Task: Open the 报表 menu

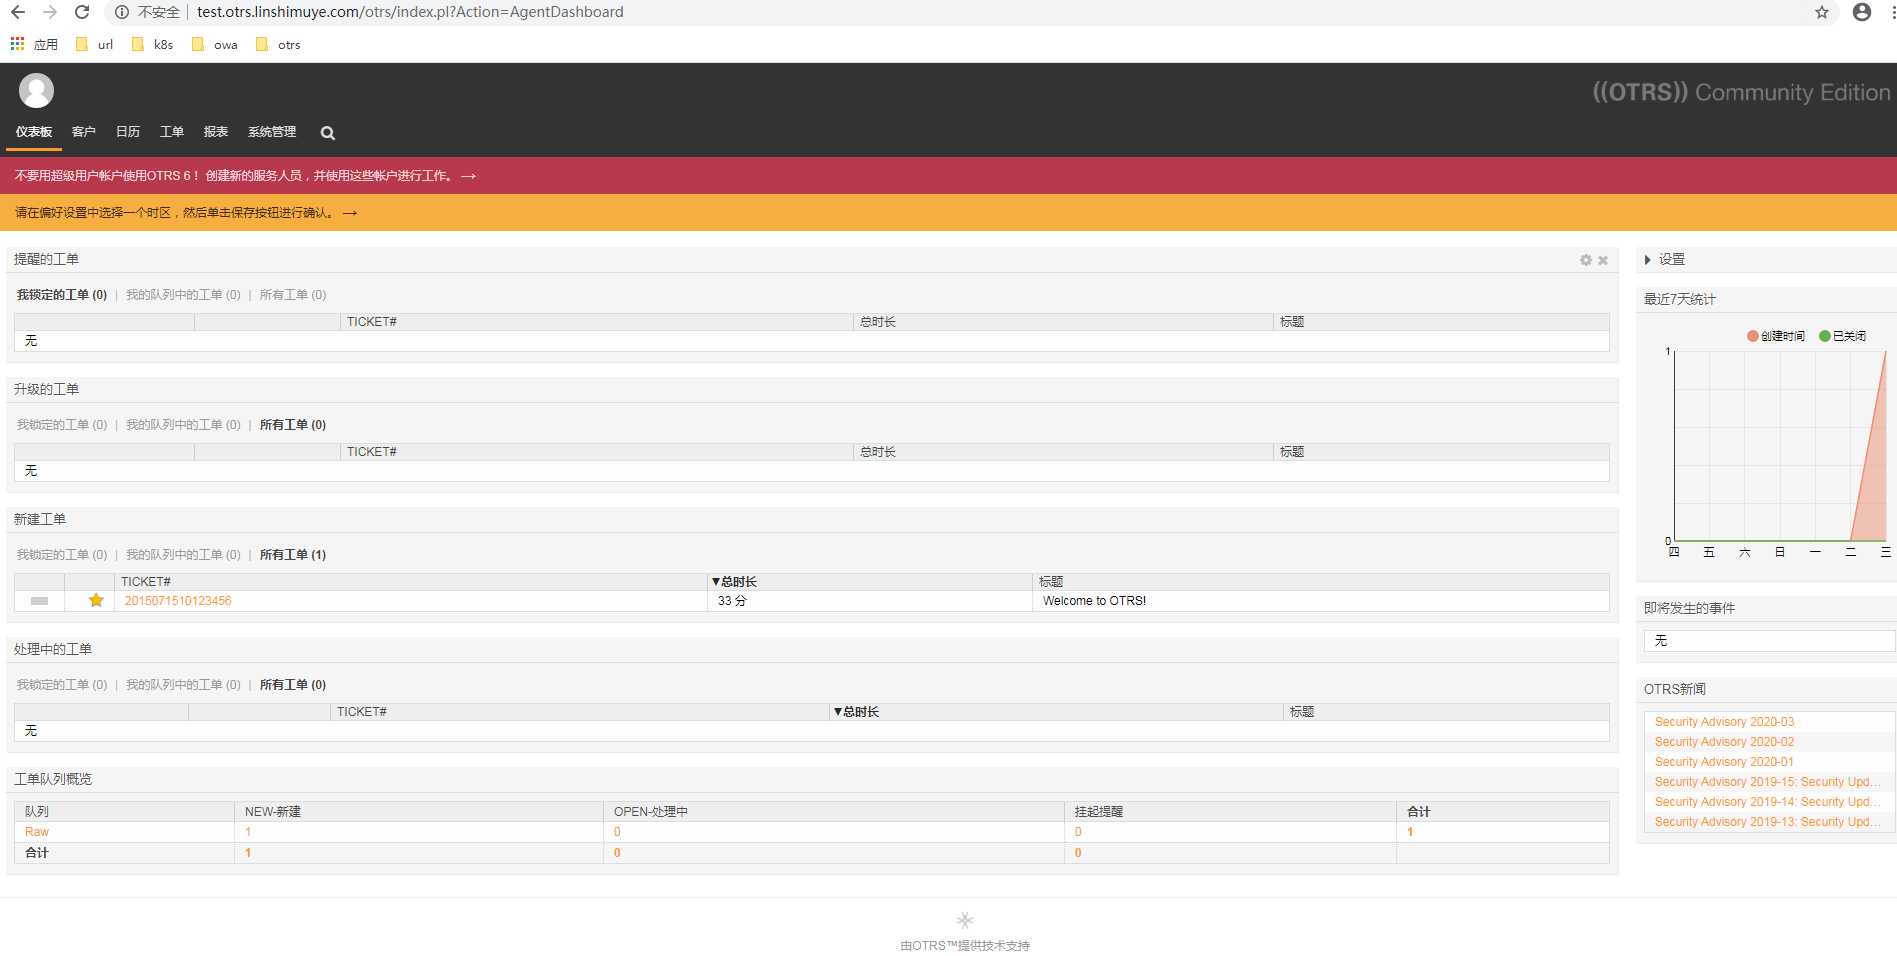Action: coord(216,132)
